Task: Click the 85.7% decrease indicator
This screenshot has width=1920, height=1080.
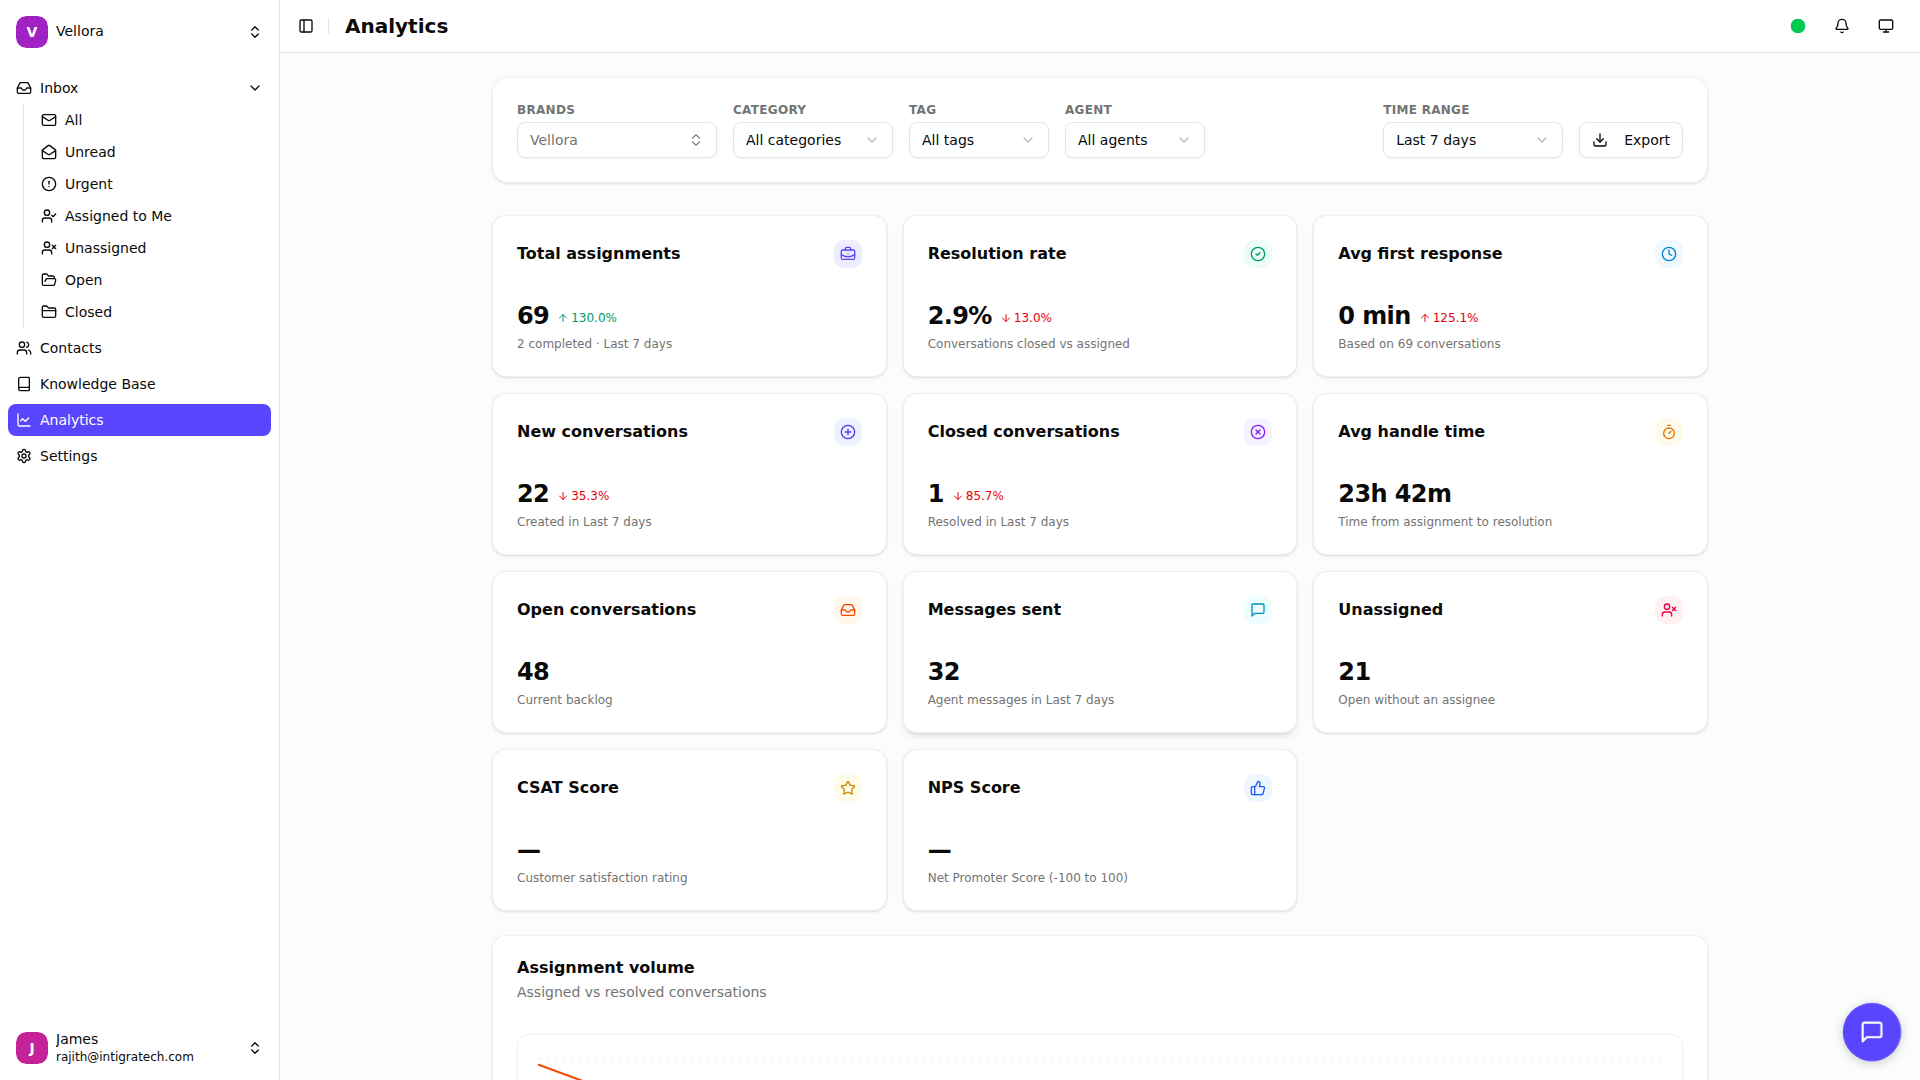Action: click(x=978, y=496)
